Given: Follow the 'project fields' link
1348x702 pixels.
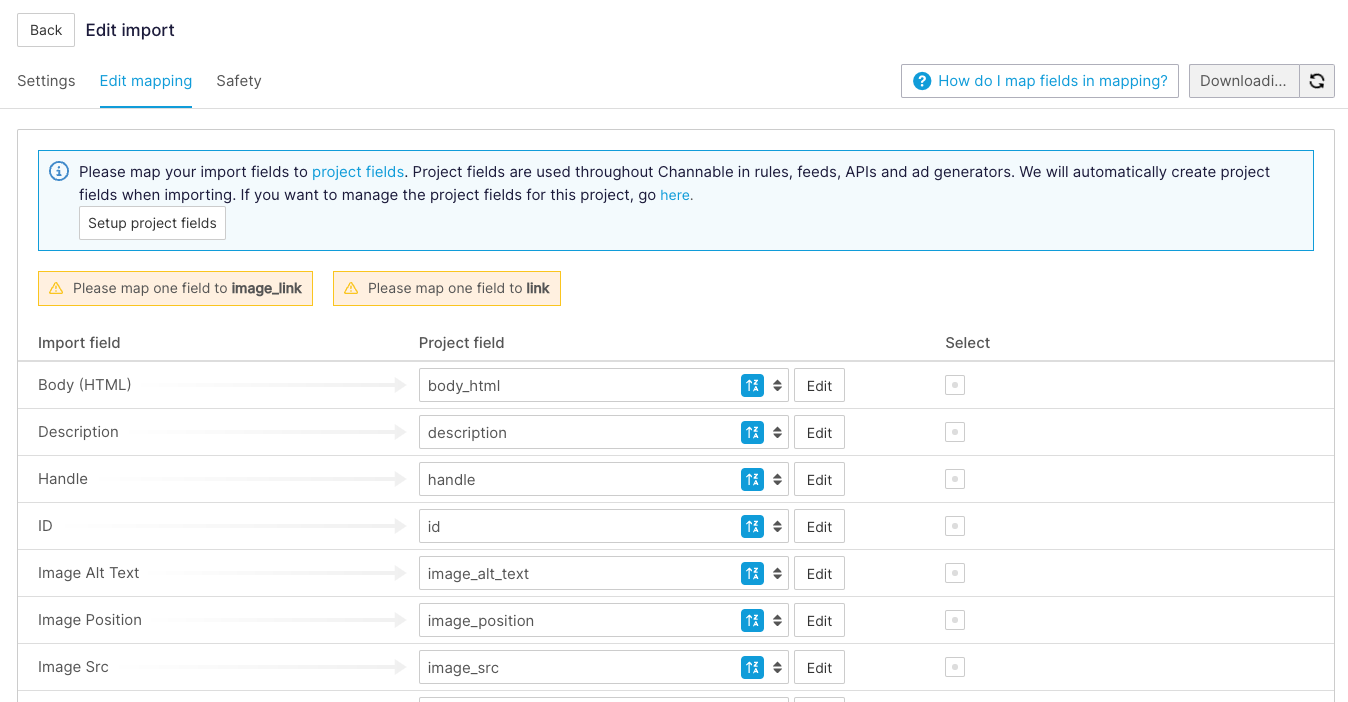Looking at the screenshot, I should pyautogui.click(x=358, y=172).
